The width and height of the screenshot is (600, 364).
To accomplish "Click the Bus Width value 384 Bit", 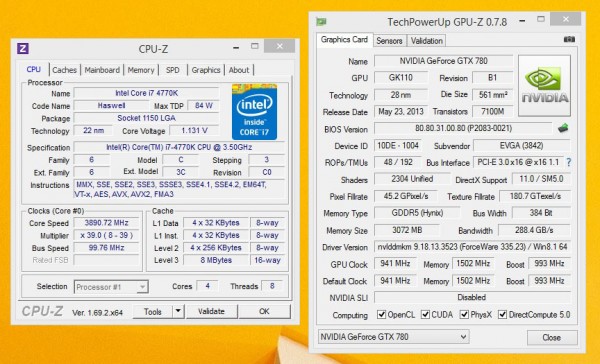I will pos(541,213).
